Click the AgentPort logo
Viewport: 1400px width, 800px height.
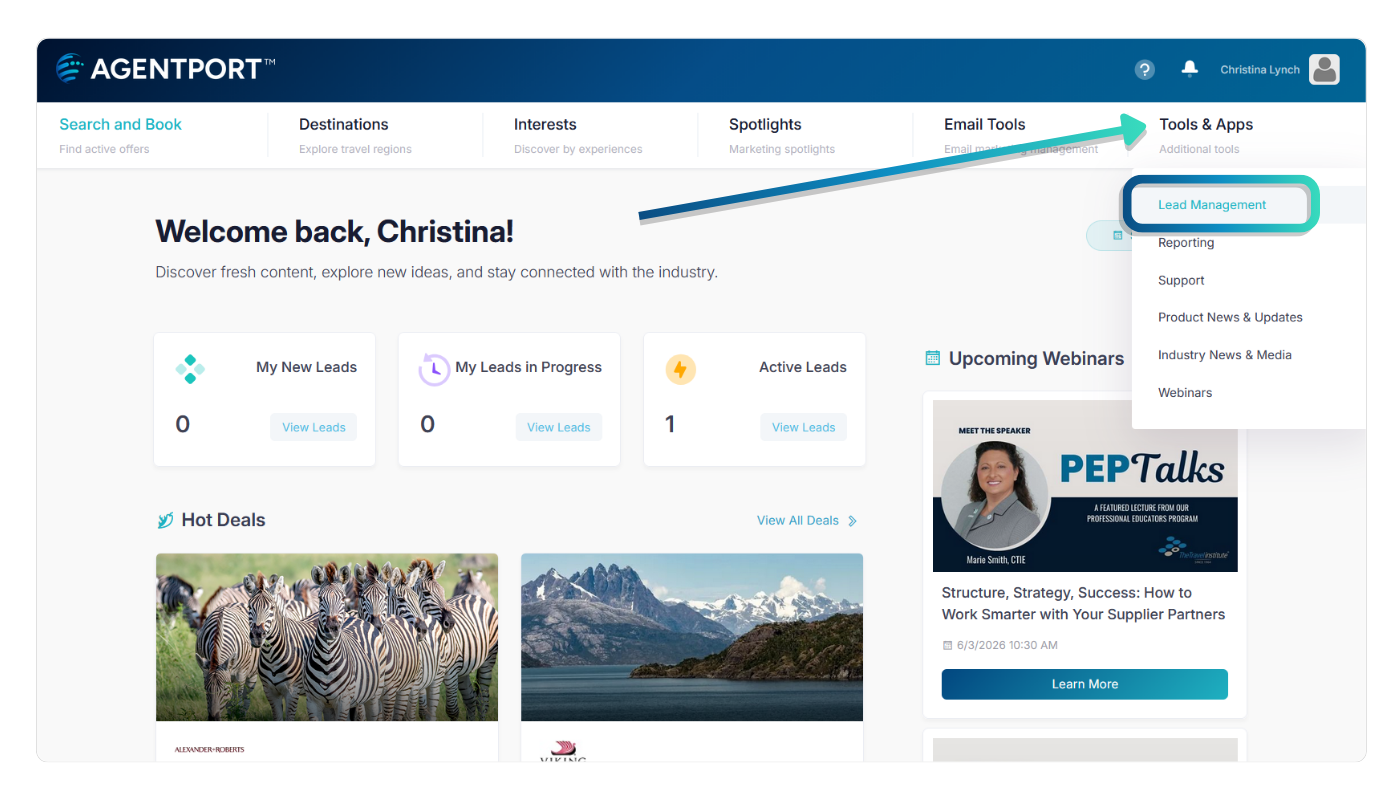[x=166, y=68]
